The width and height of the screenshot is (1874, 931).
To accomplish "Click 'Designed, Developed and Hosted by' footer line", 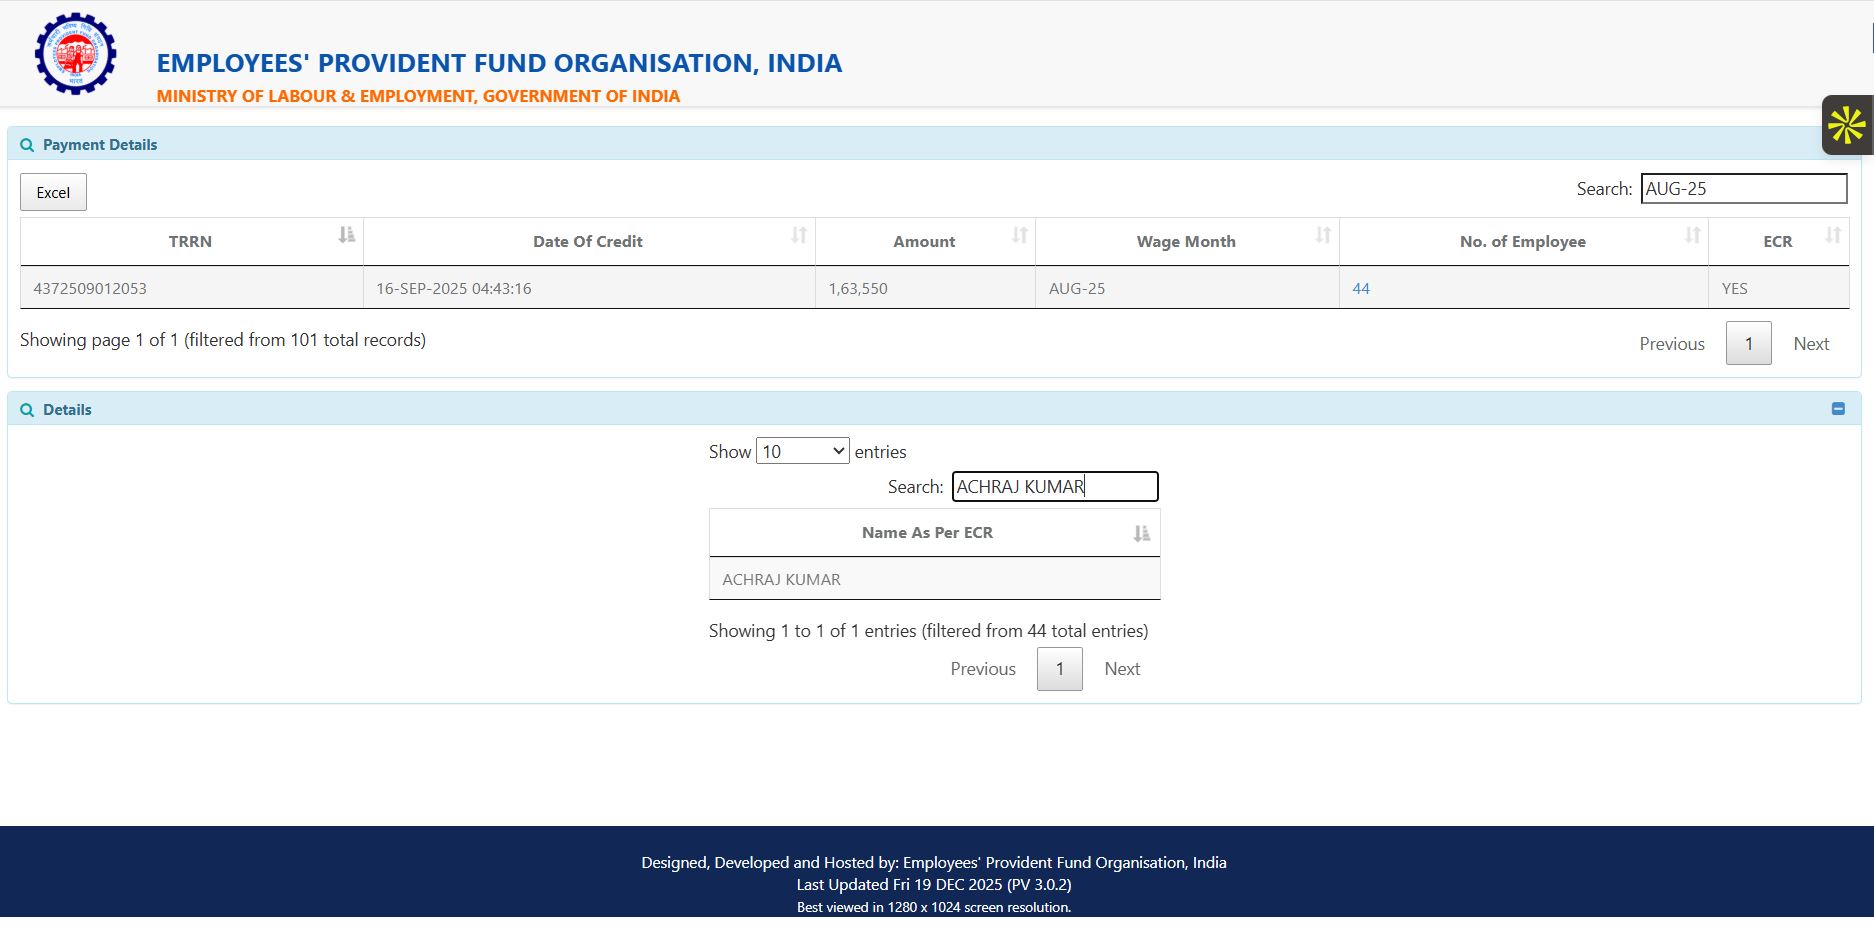I will pyautogui.click(x=934, y=863).
